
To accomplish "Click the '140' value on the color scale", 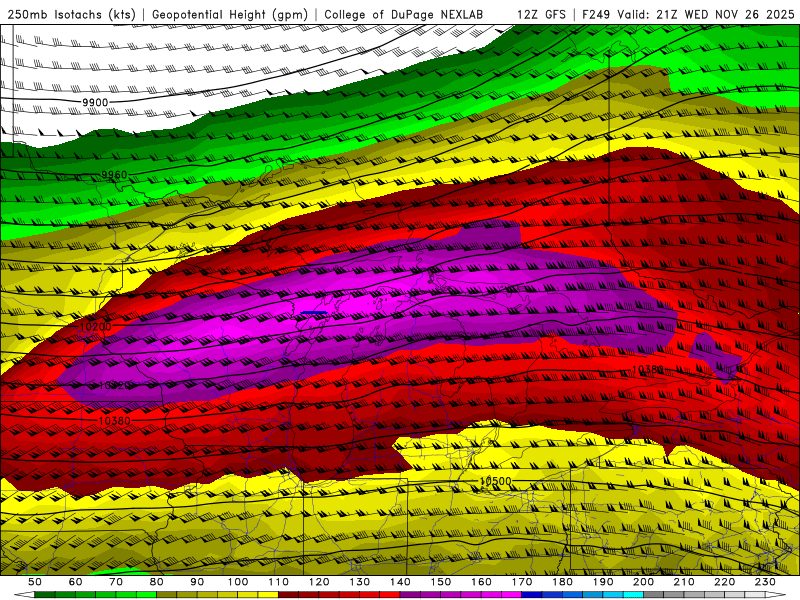I will 400,582.
